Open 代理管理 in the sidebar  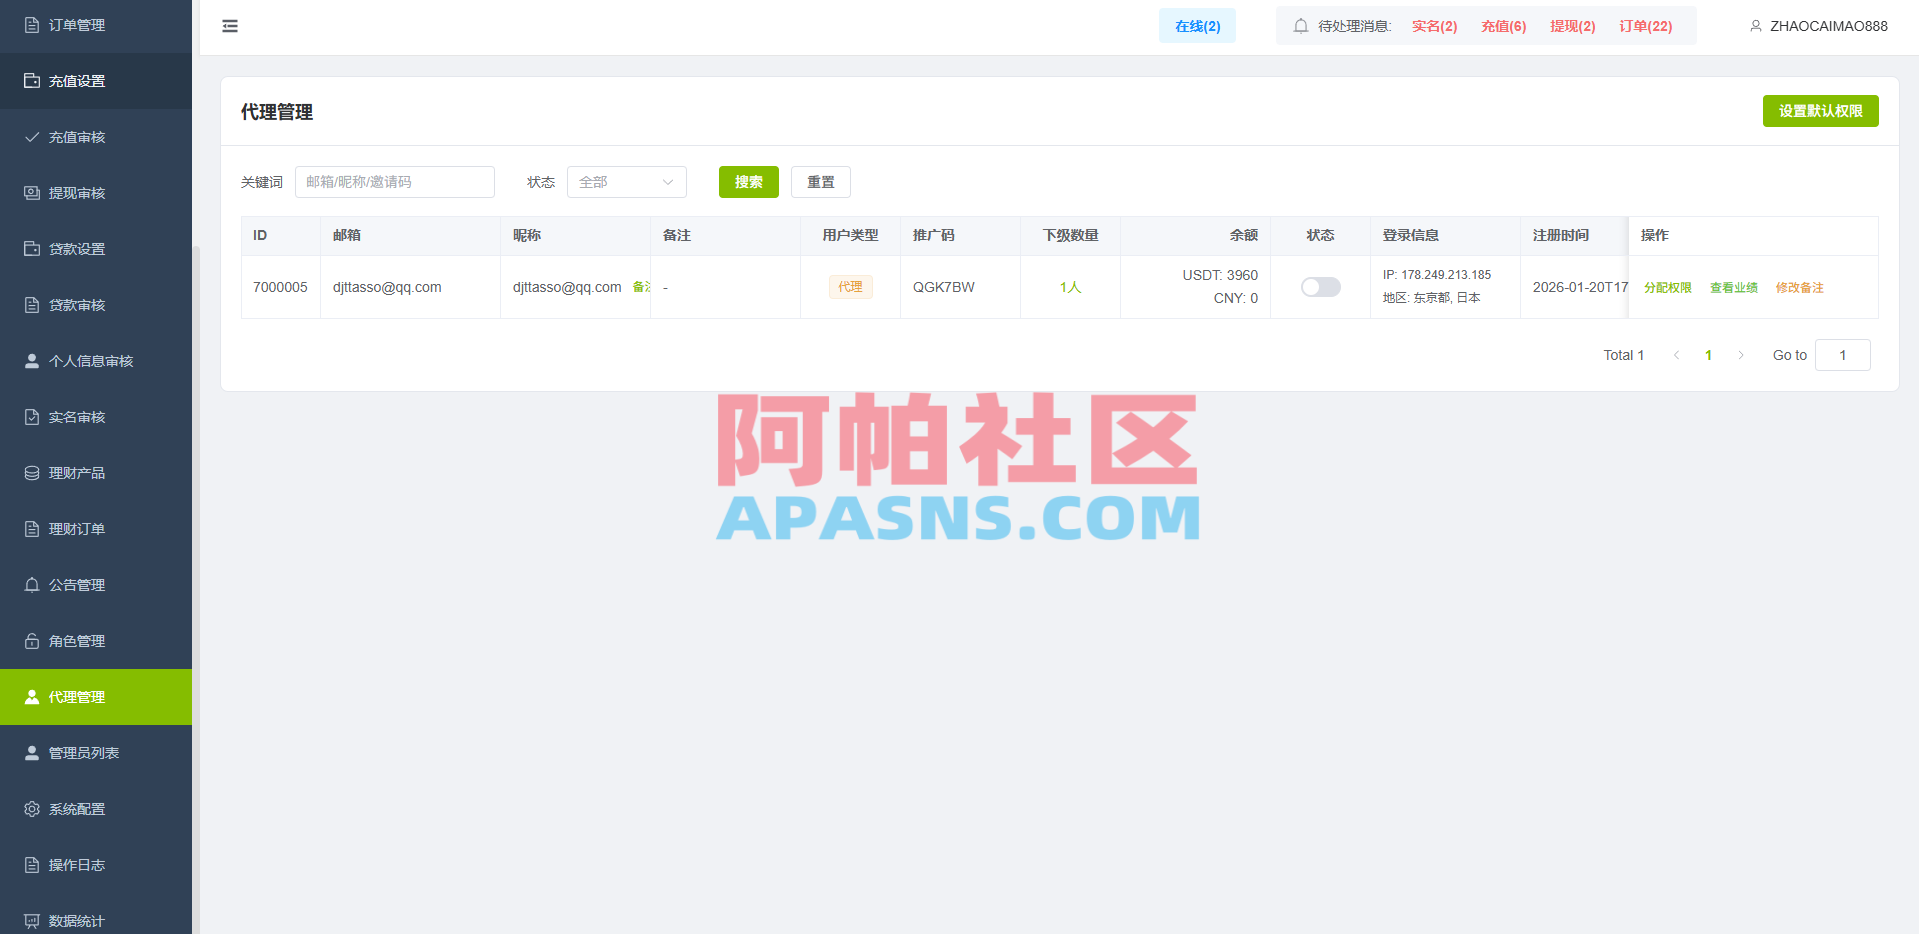click(96, 697)
